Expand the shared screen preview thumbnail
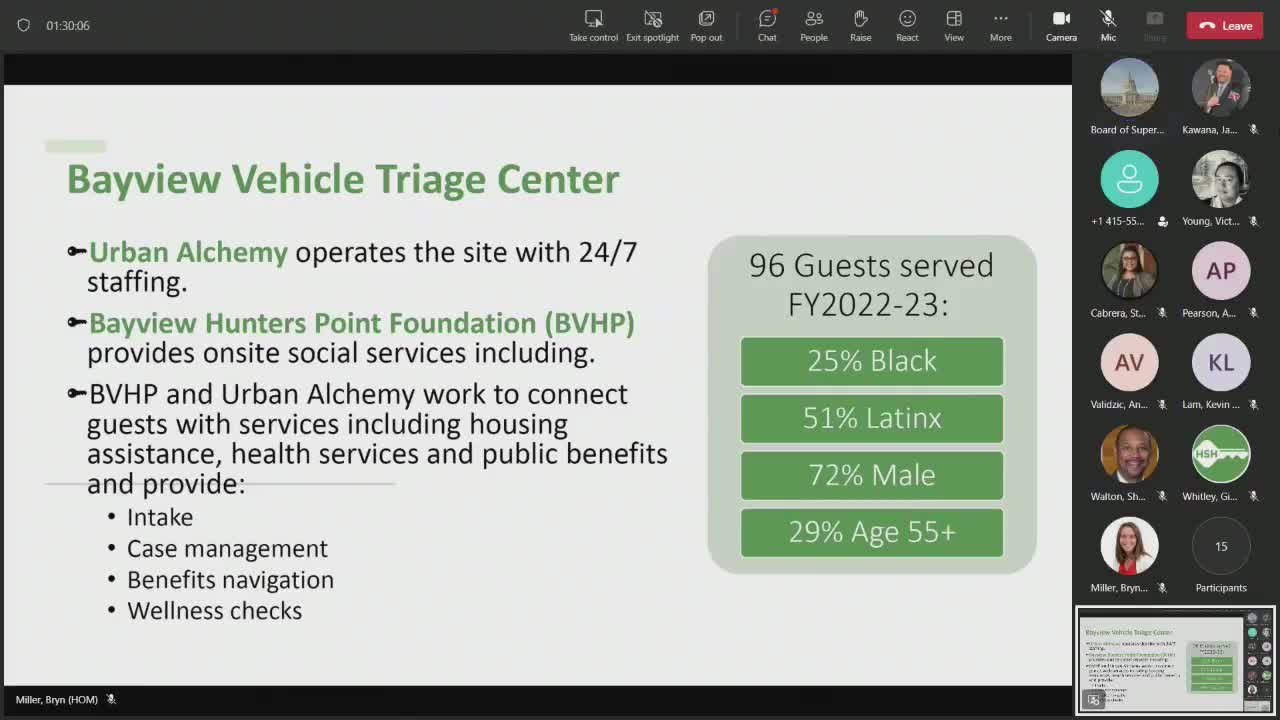 [x=1093, y=700]
